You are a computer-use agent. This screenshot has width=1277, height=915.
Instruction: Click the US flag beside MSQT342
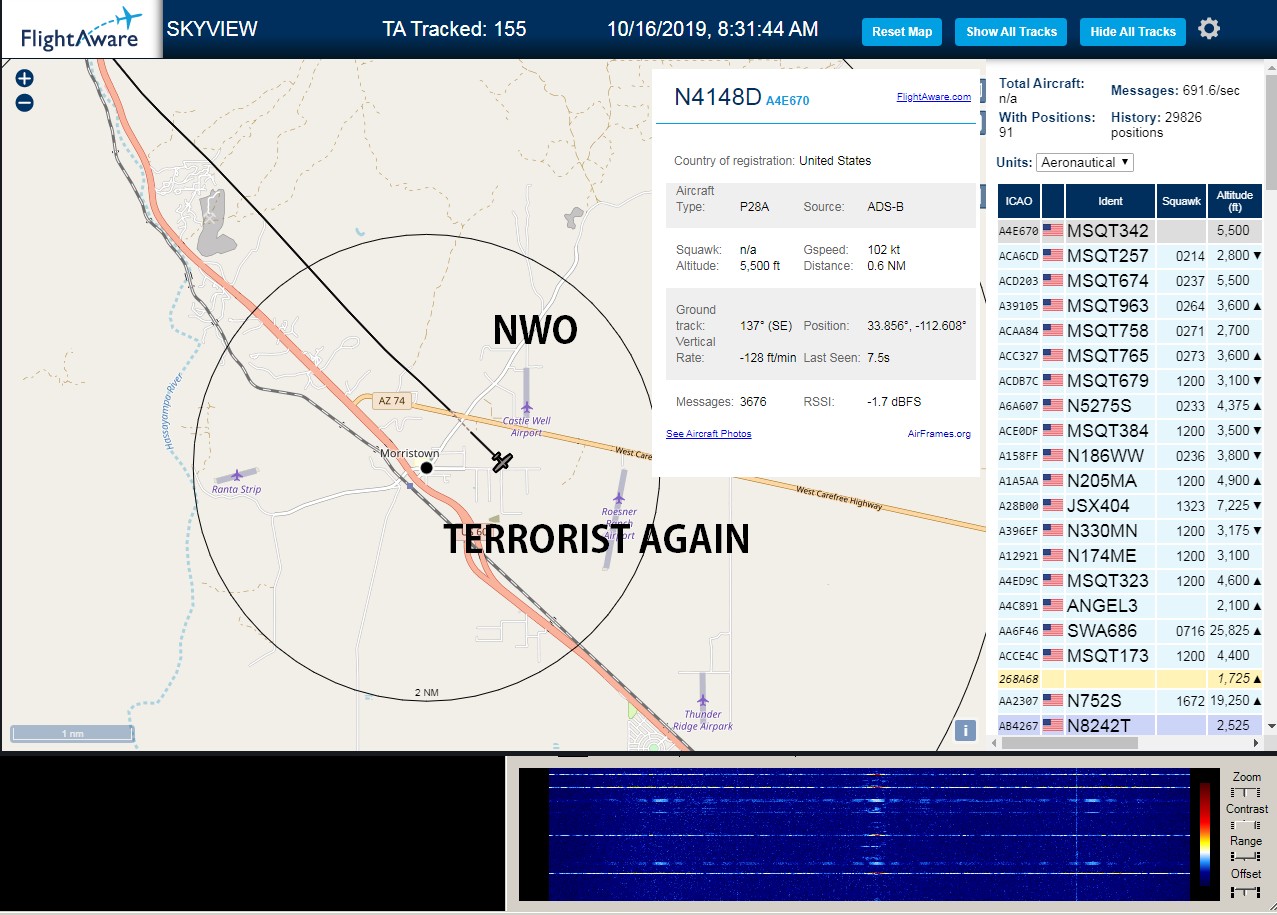click(x=1053, y=231)
